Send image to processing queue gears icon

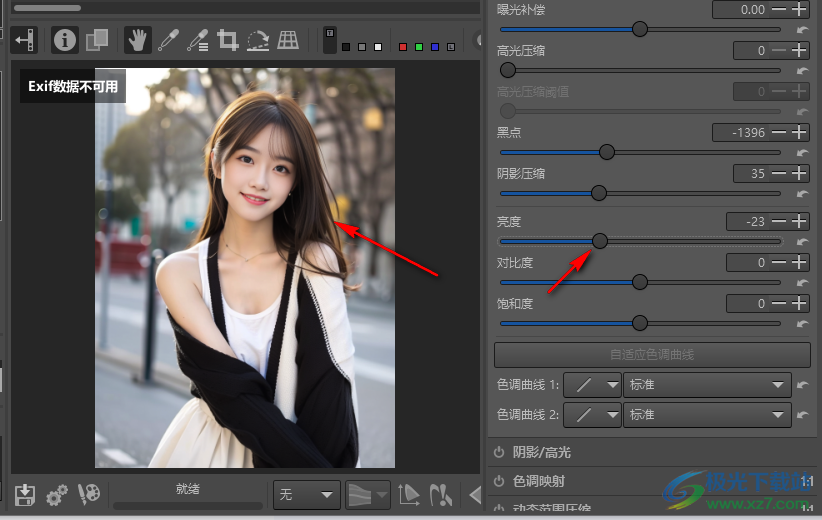coord(57,494)
